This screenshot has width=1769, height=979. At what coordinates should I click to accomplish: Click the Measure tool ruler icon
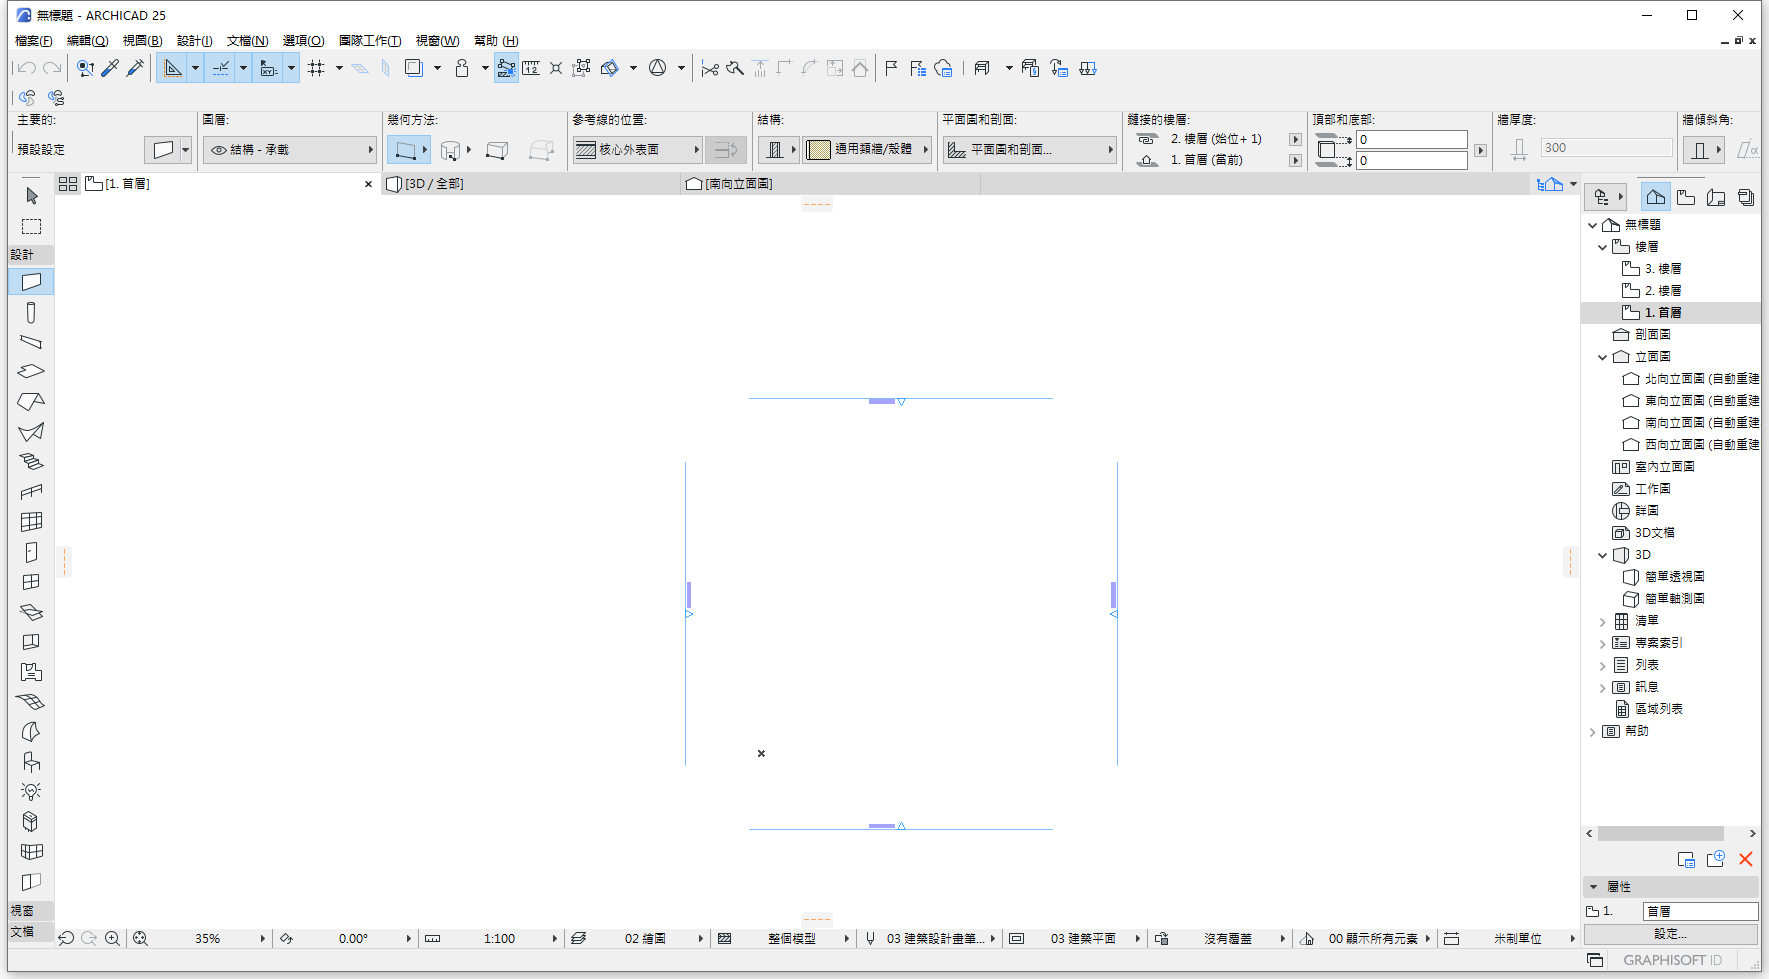[531, 68]
